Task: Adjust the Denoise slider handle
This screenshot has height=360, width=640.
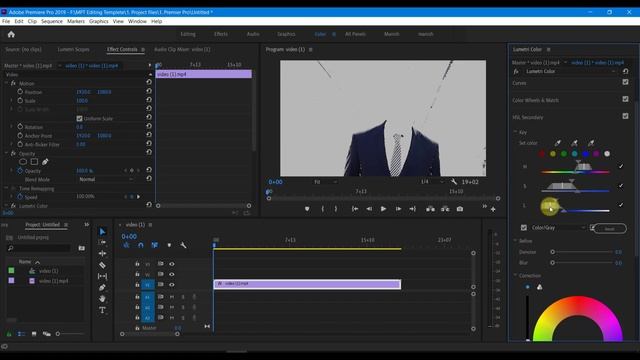Action: pyautogui.click(x=552, y=252)
